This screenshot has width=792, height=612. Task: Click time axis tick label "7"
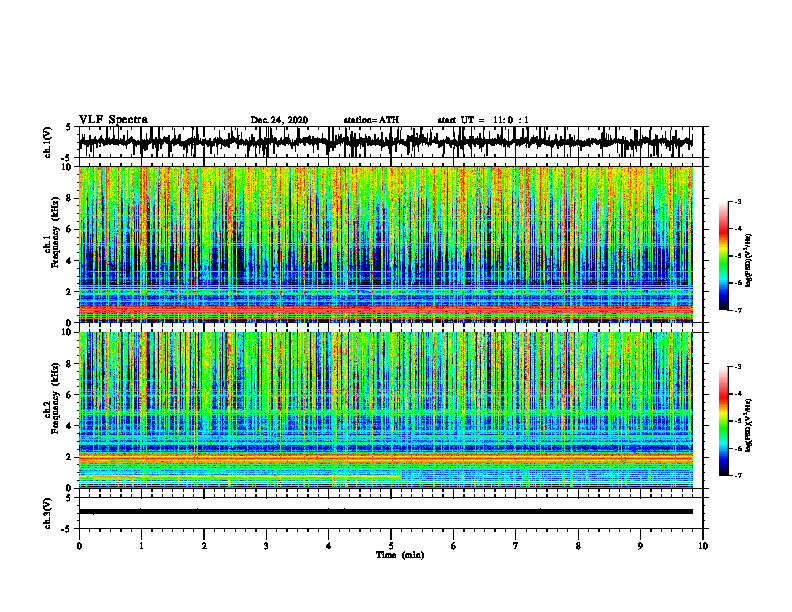[516, 546]
